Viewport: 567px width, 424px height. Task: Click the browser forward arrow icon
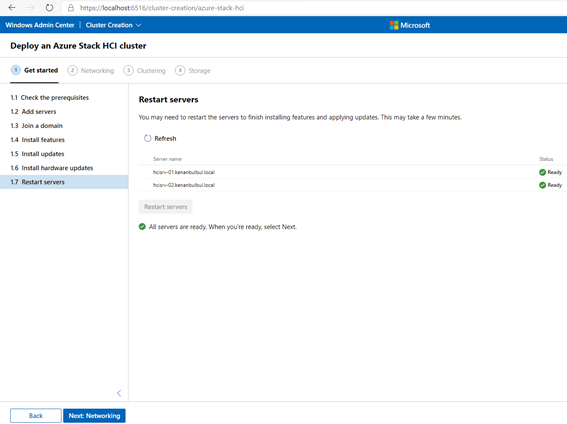click(31, 8)
